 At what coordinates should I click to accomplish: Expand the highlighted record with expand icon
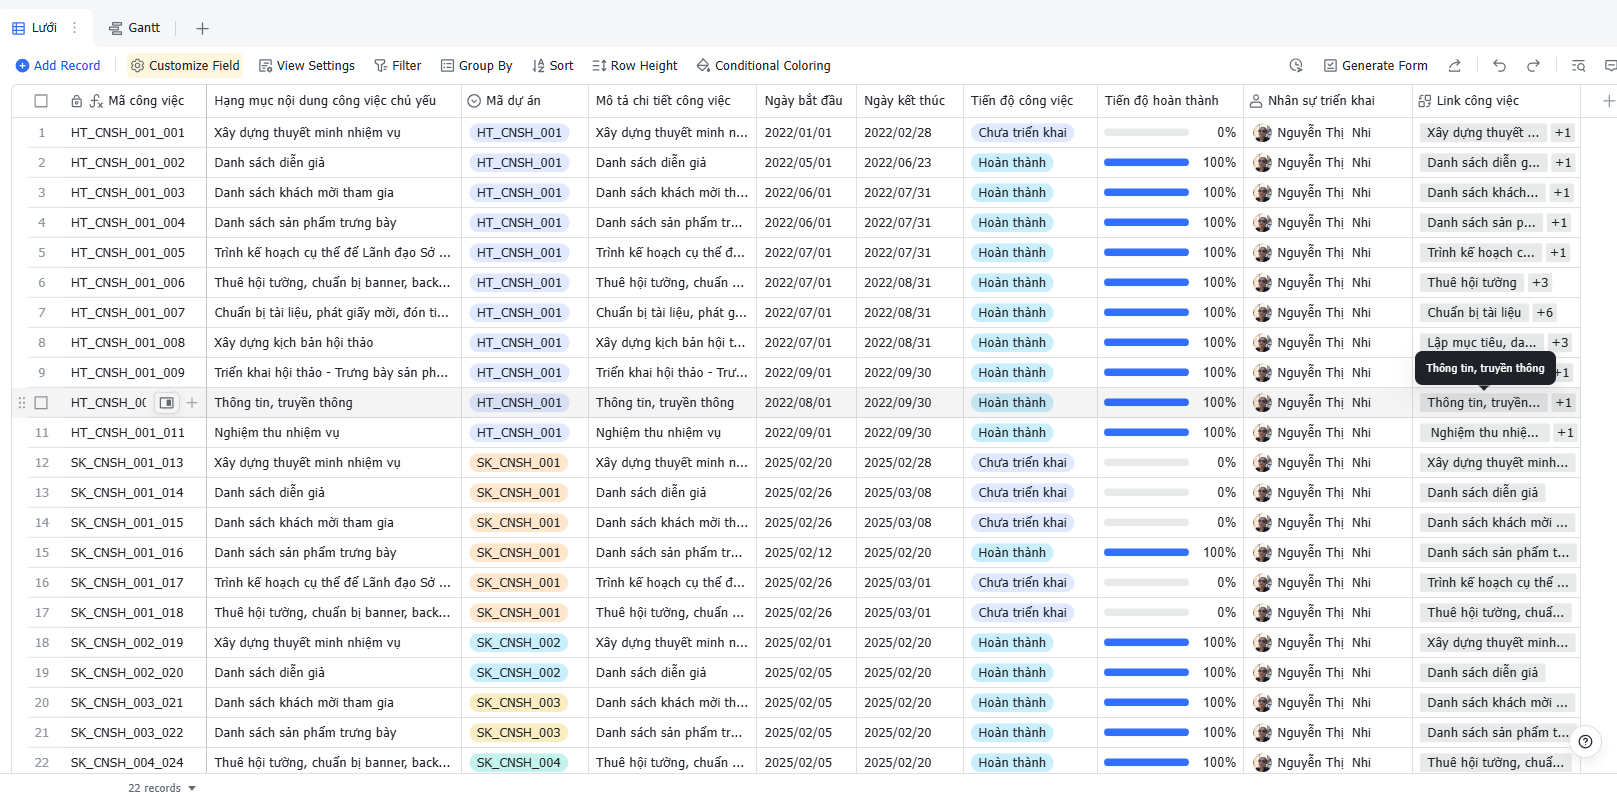coord(167,403)
